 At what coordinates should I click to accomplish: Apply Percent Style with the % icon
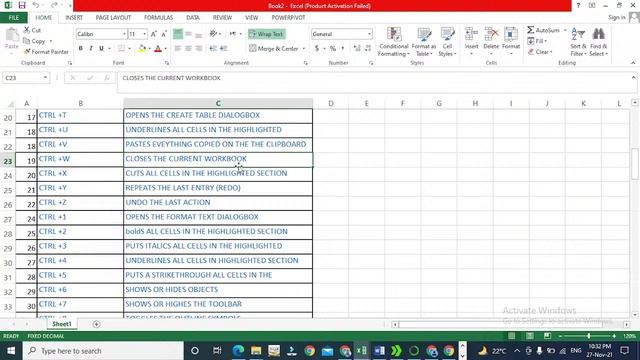333,48
